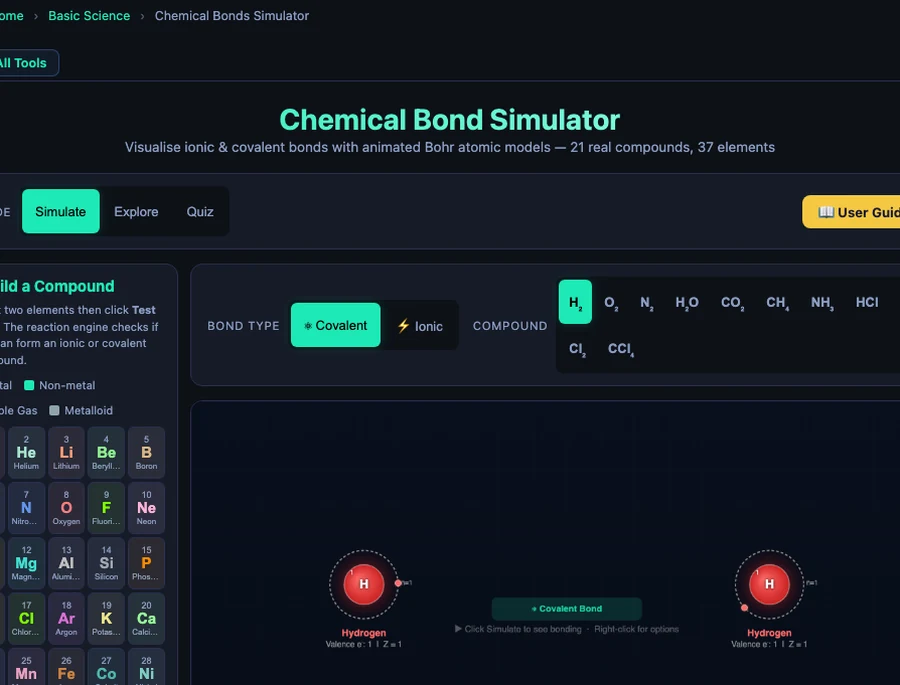This screenshot has height=685, width=900.
Task: Click the Covalent Bond label in canvas
Action: 567,609
